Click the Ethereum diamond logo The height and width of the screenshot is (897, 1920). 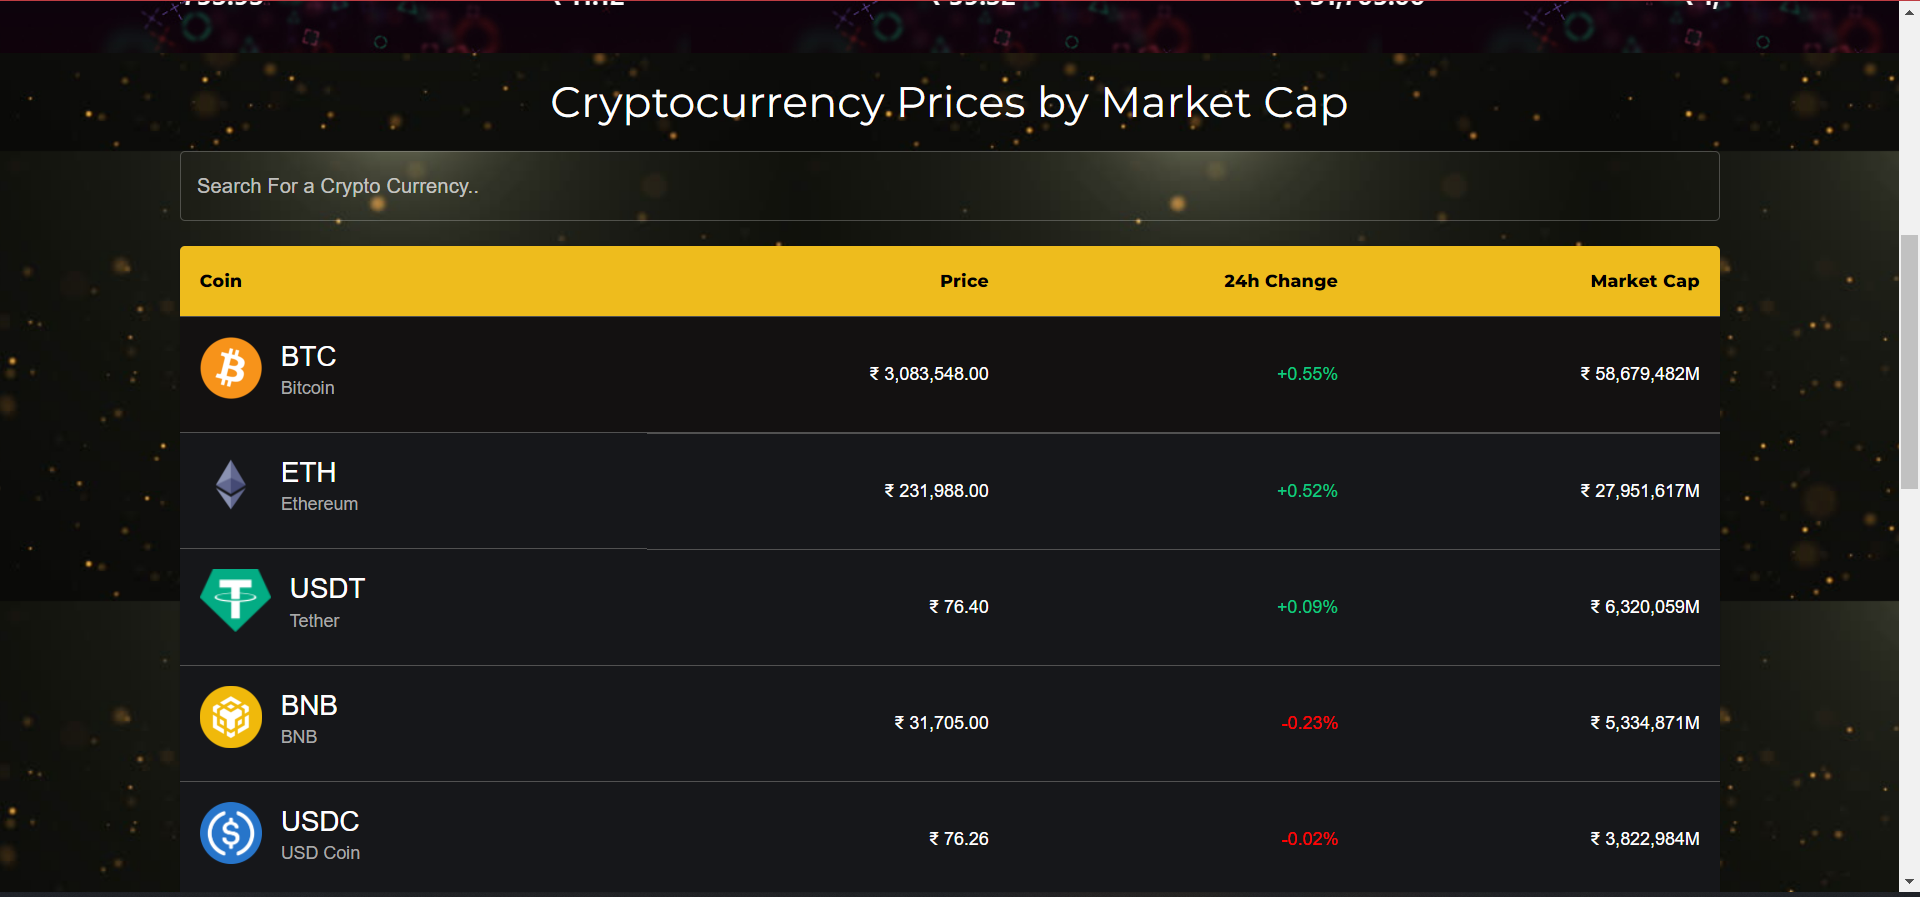(x=231, y=485)
